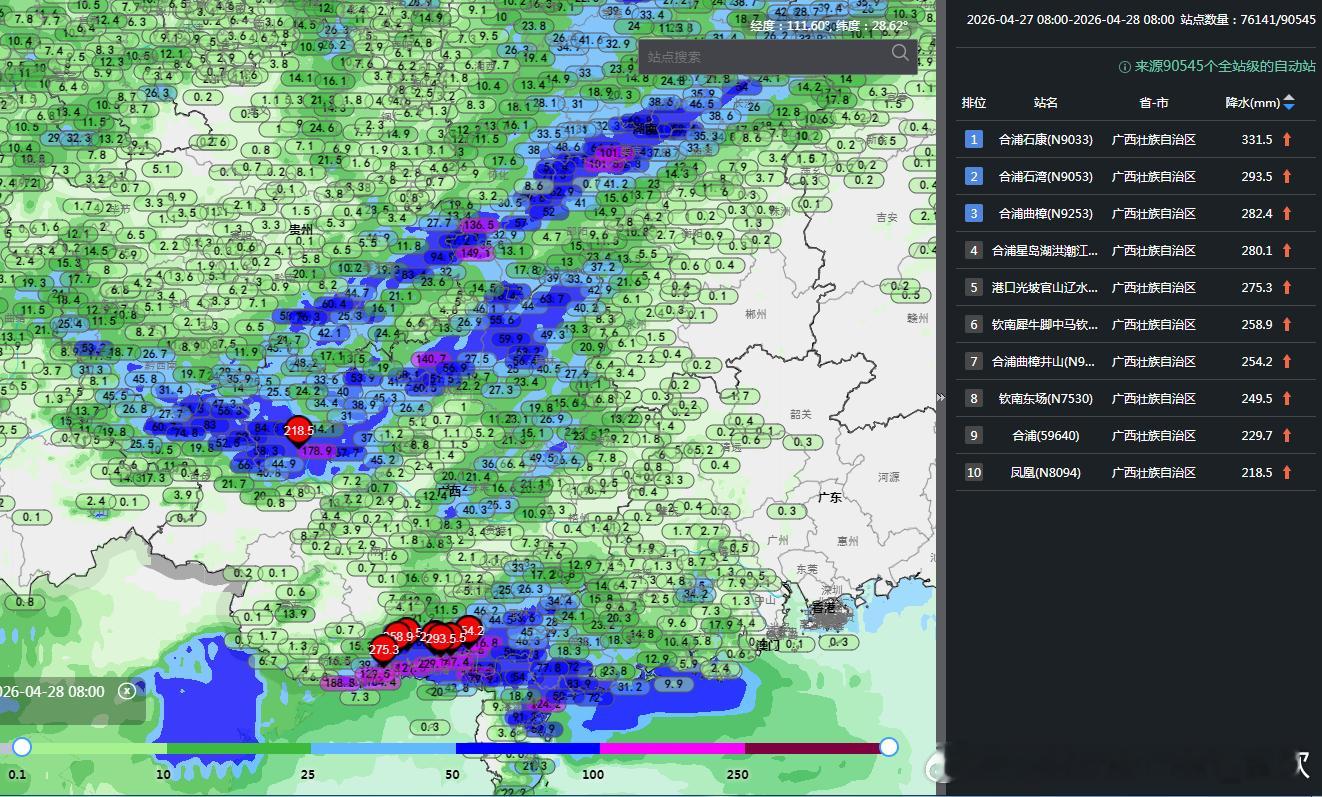Collapse the ranking panel with the » handle
The width and height of the screenshot is (1322, 797).
(x=941, y=398)
